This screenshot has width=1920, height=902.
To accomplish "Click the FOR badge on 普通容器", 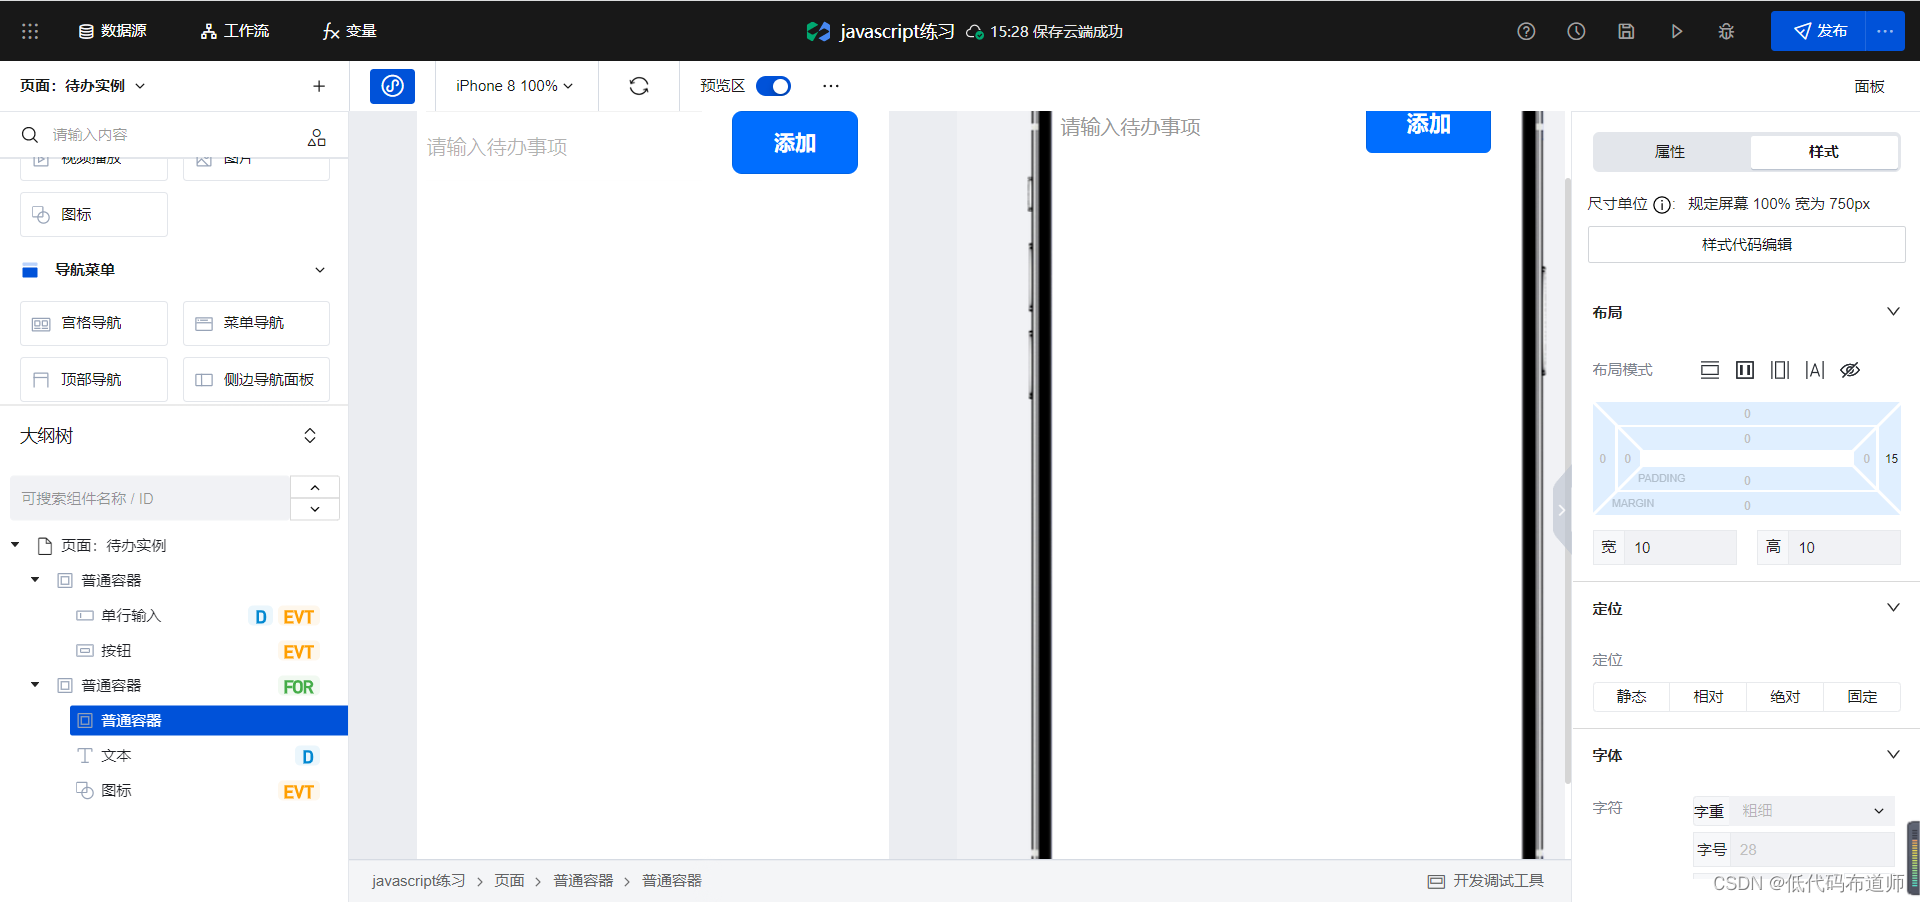I will tap(298, 687).
